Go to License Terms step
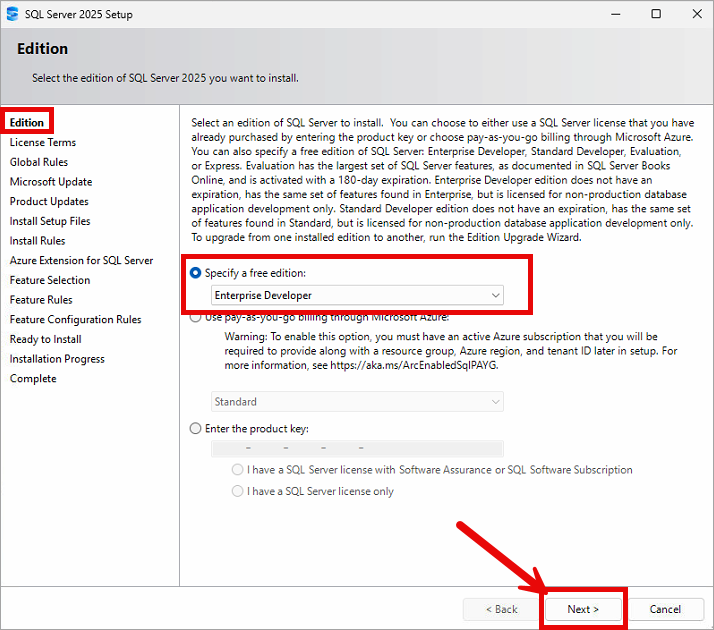This screenshot has height=630, width=714. 43,142
